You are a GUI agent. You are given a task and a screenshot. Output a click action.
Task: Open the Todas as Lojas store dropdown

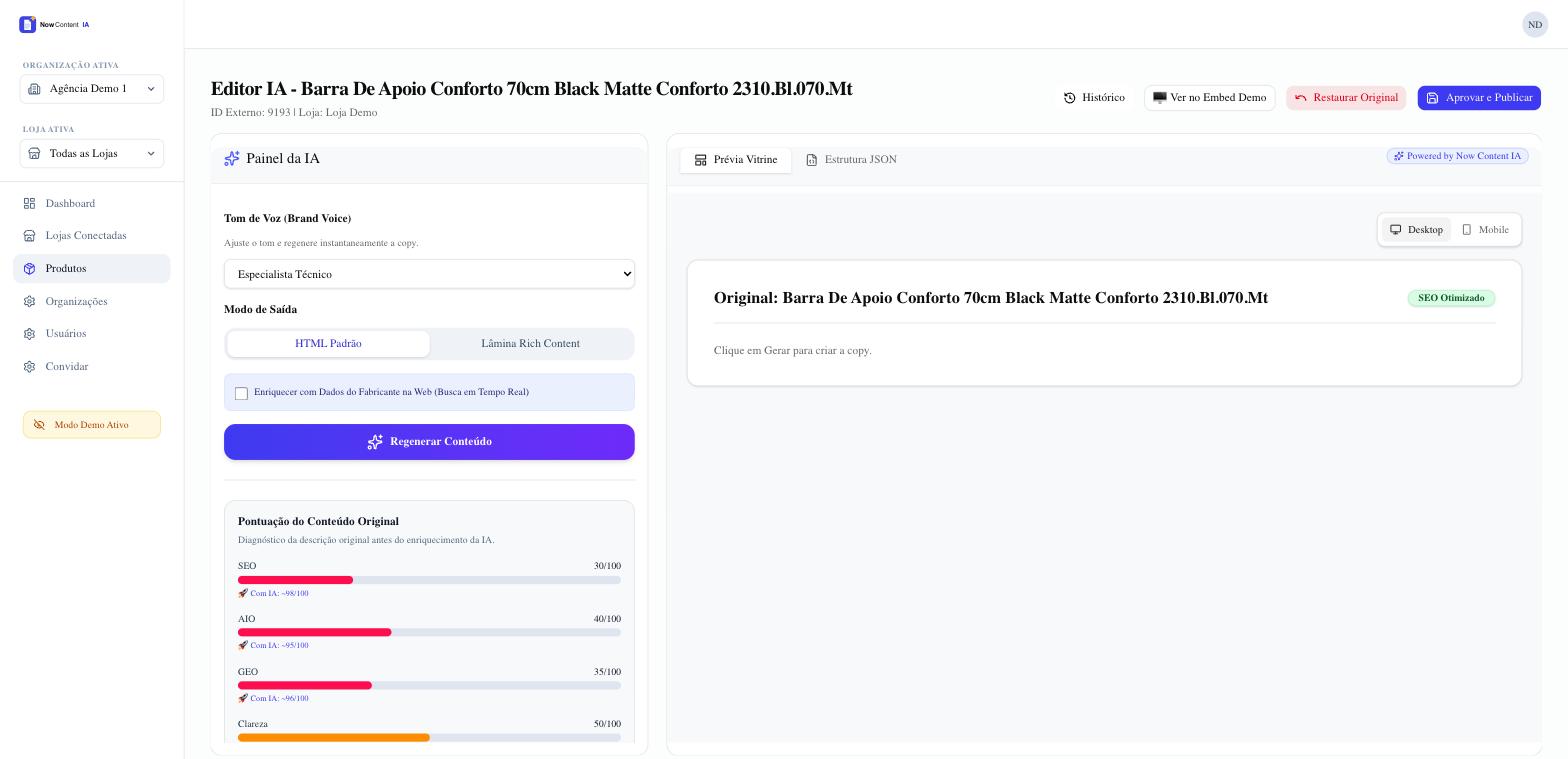click(x=92, y=153)
